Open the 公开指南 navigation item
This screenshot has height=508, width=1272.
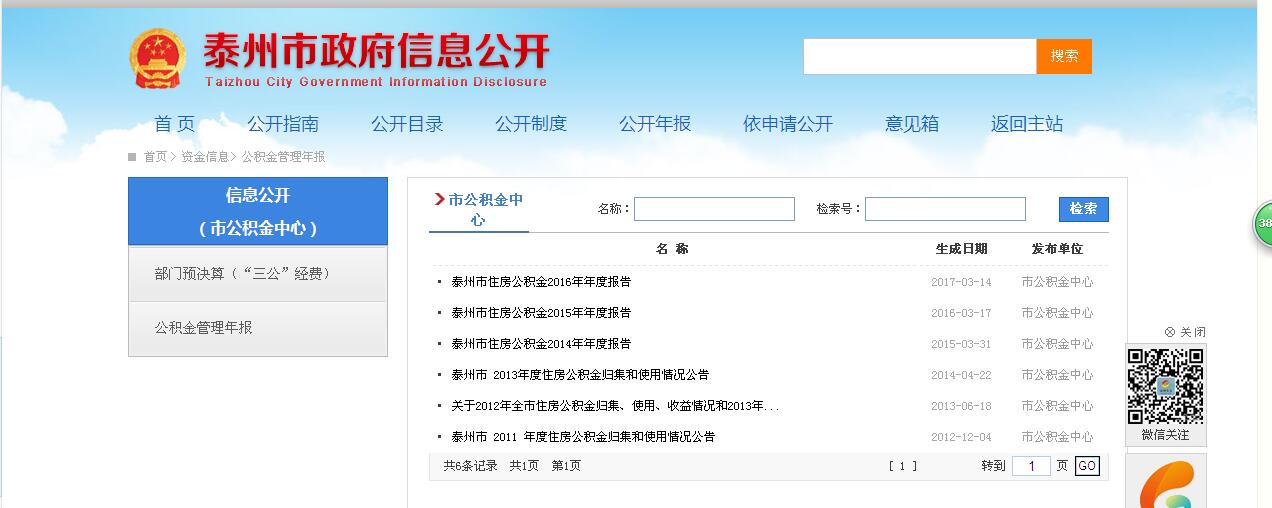click(x=283, y=124)
